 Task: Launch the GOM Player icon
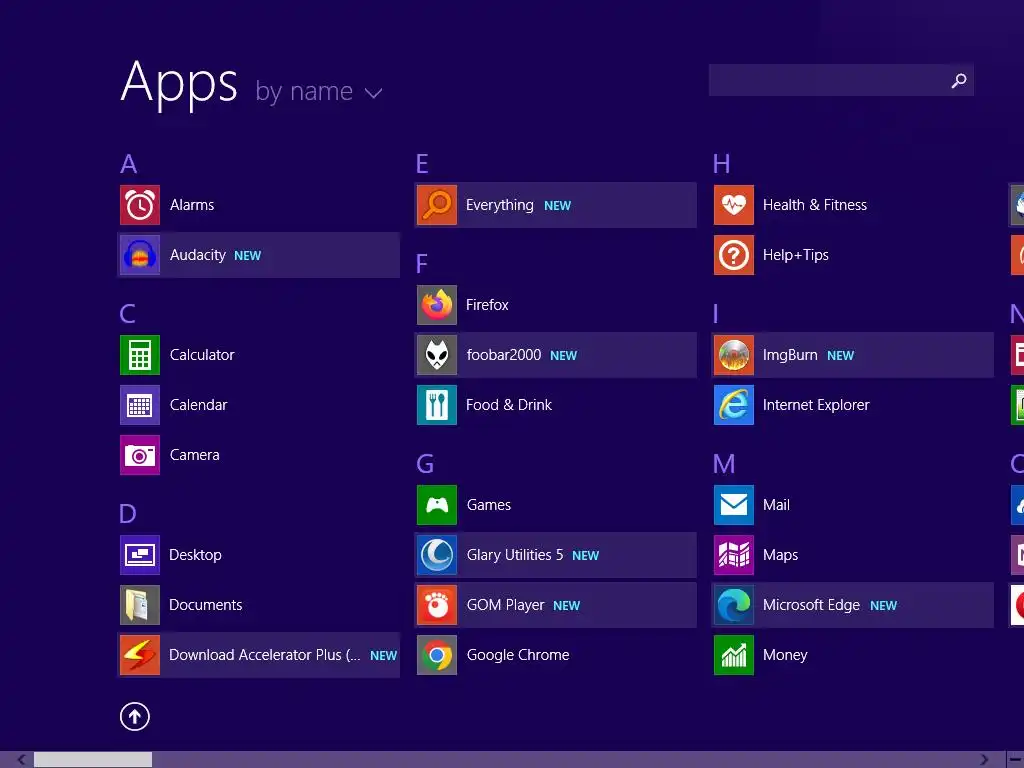(437, 605)
